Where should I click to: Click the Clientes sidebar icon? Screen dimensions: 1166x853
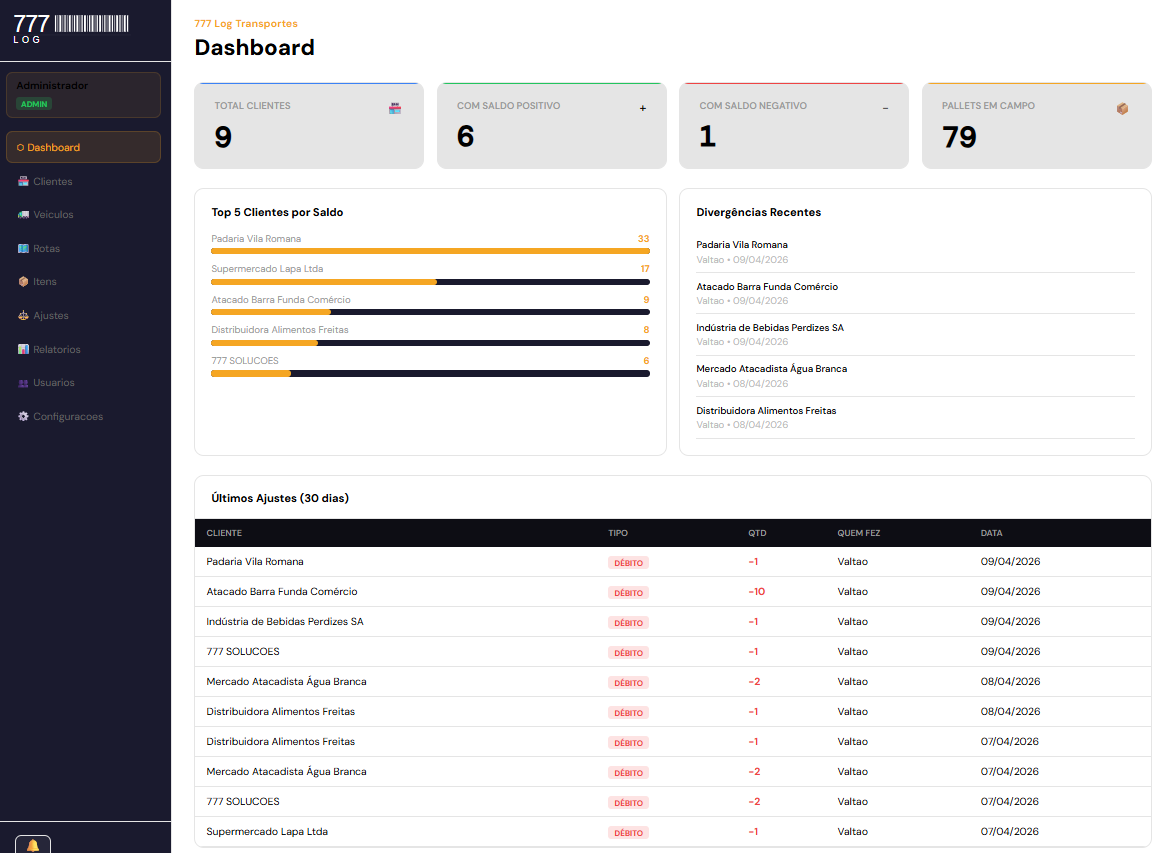[23, 181]
